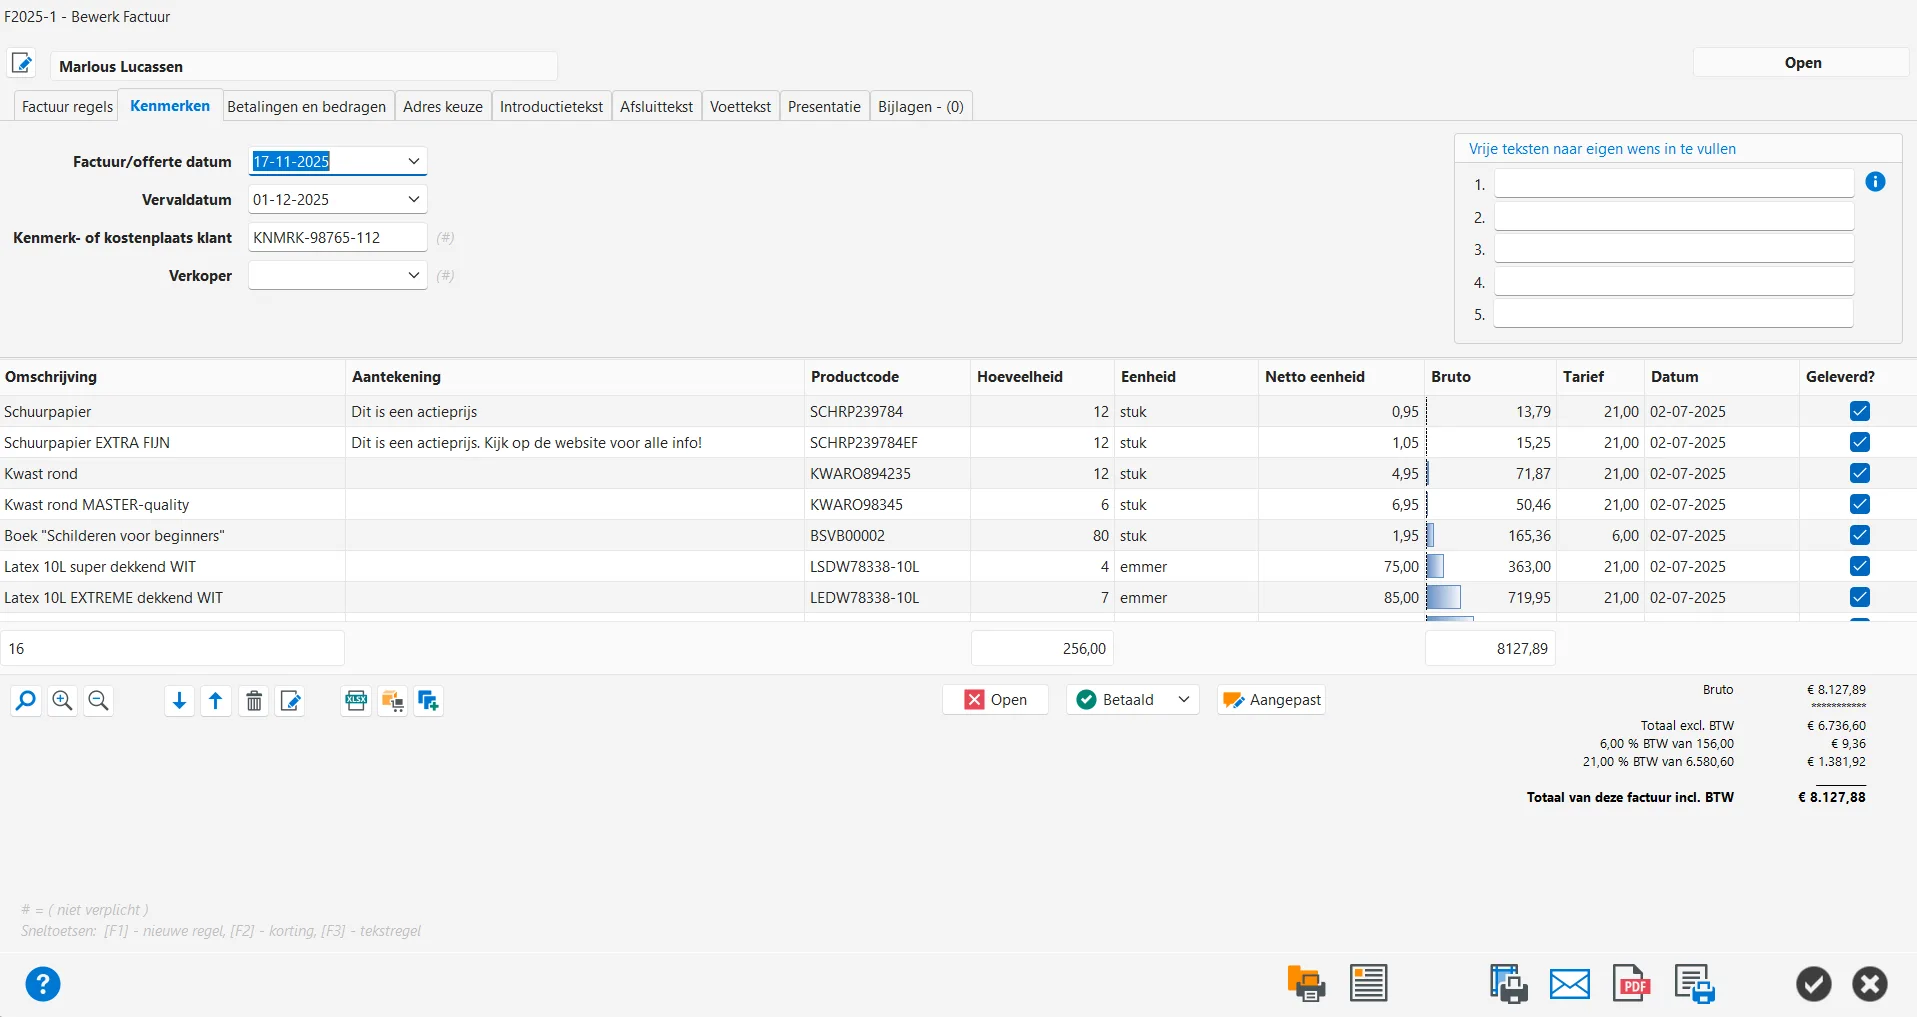Export the invoice as PDF
Screen dimensions: 1917x1017
click(x=1632, y=984)
